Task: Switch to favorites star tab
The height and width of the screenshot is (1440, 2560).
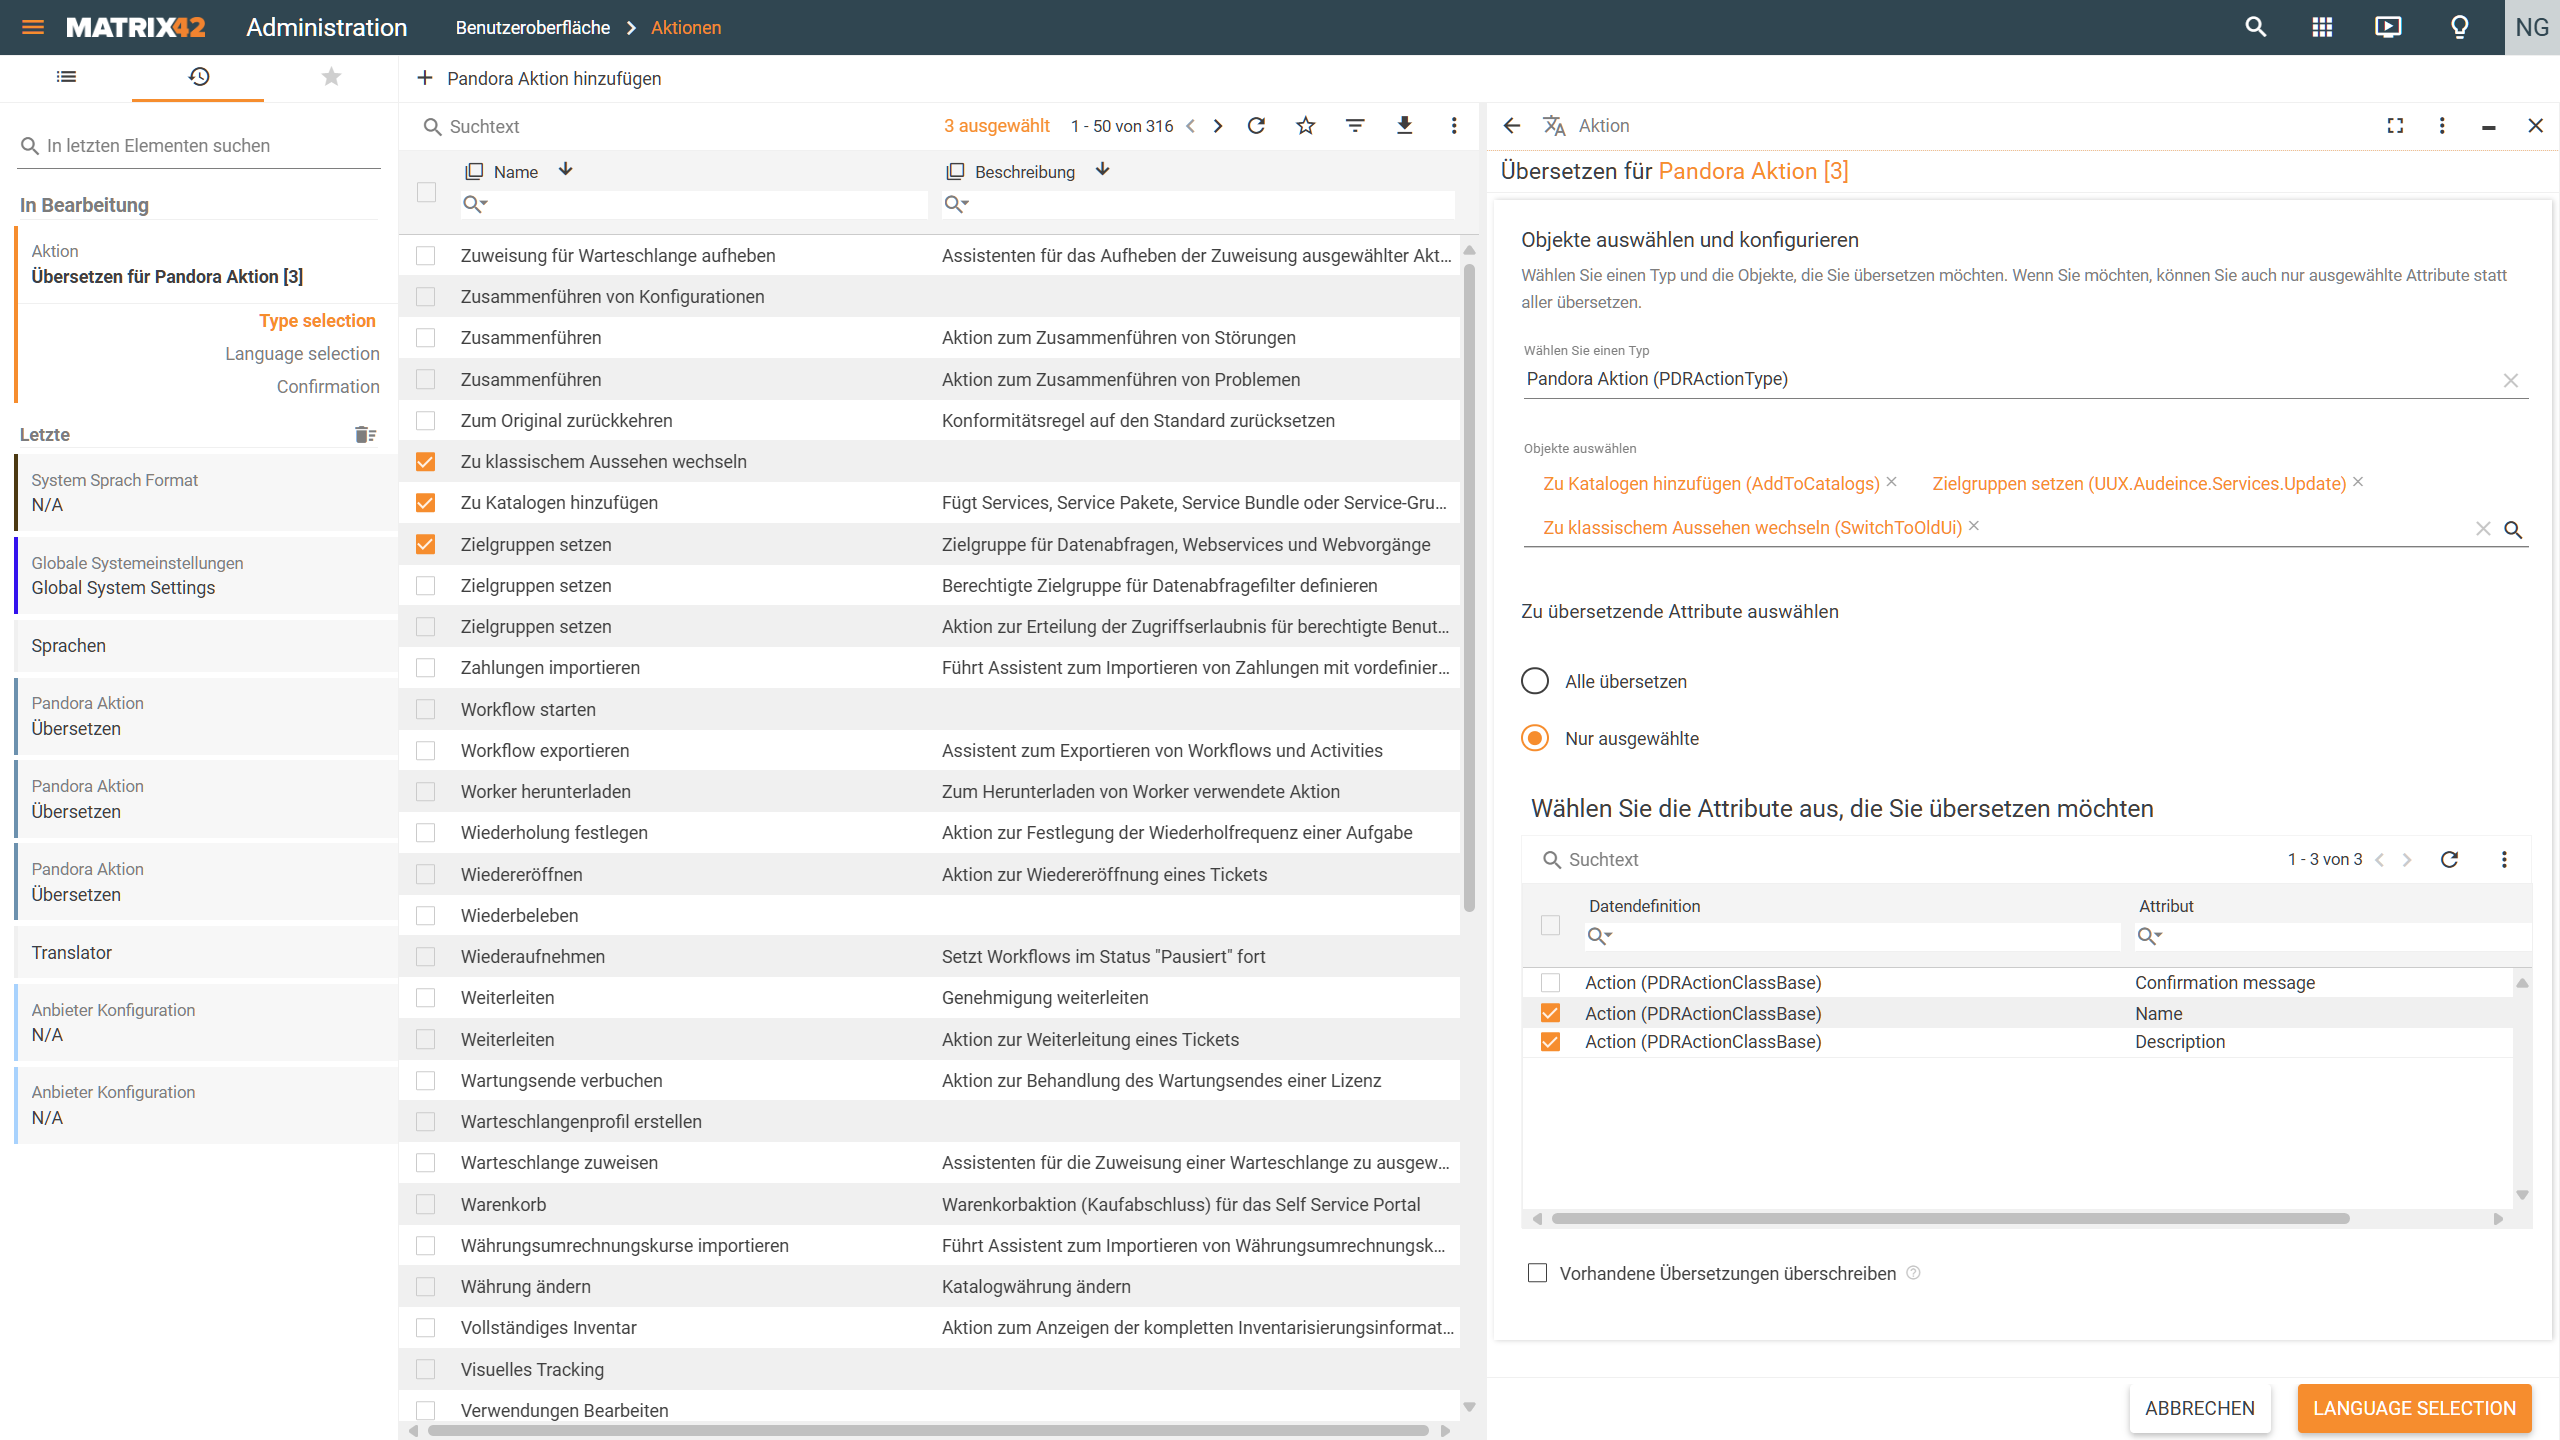Action: [331, 77]
